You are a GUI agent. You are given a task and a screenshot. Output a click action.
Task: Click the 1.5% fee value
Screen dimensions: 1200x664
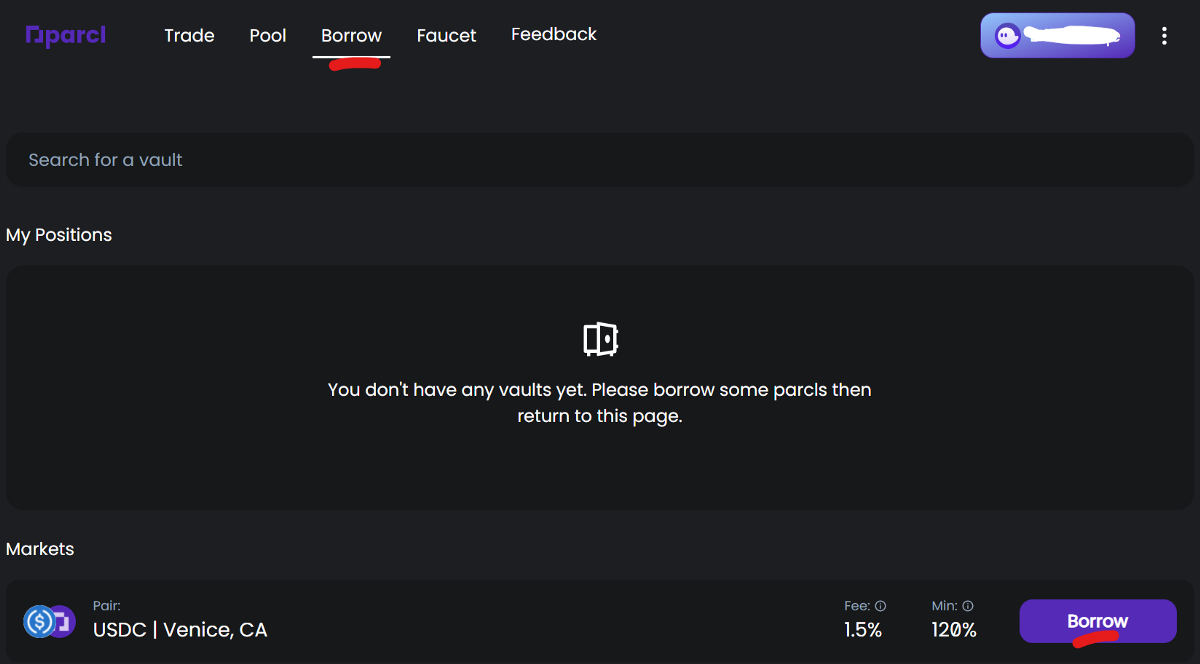[x=862, y=630]
